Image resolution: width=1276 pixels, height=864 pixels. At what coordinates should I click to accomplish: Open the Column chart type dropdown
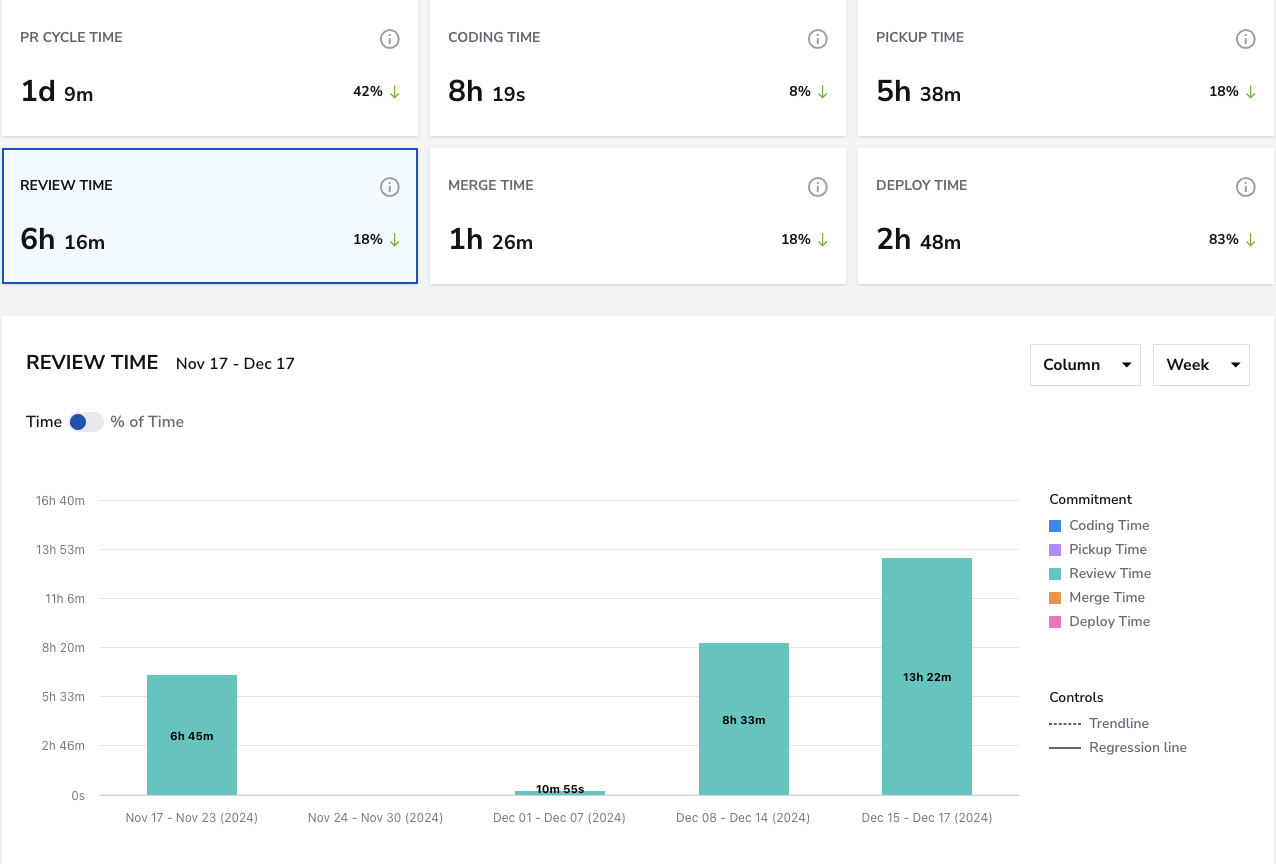point(1085,365)
